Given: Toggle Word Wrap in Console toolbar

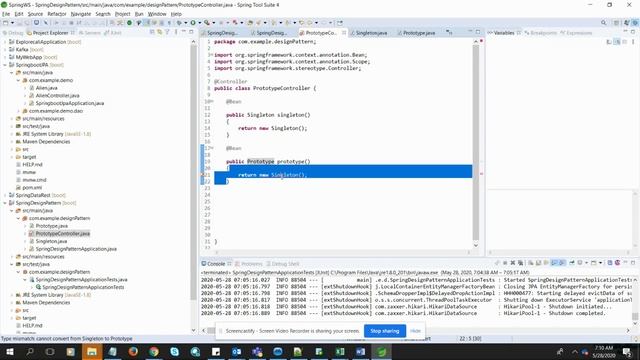Looking at the screenshot, I should 546,263.
